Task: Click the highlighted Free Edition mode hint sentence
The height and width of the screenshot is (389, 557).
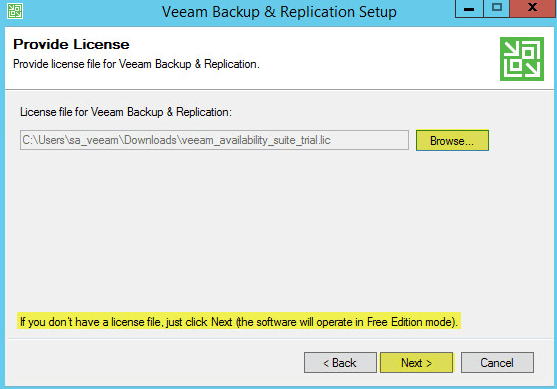Action: click(x=239, y=322)
